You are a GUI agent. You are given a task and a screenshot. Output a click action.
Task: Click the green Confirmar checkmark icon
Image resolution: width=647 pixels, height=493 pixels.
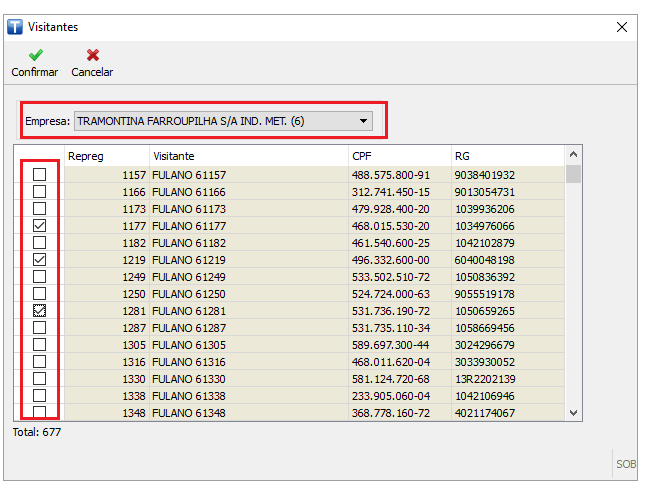pos(35,55)
